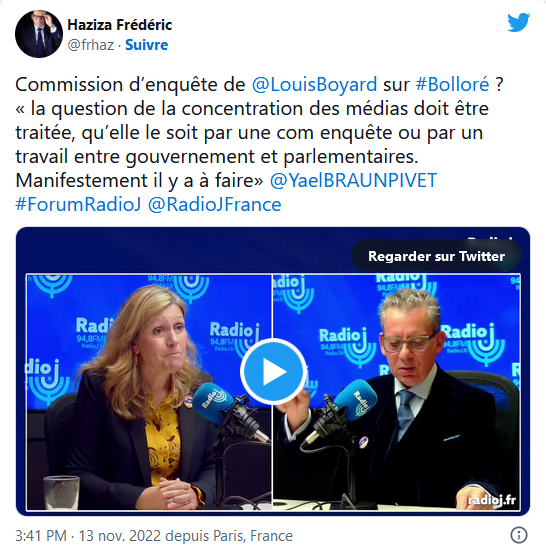Click the tweet body text paragraph
Viewport: 546px width, 555px height.
click(259, 144)
